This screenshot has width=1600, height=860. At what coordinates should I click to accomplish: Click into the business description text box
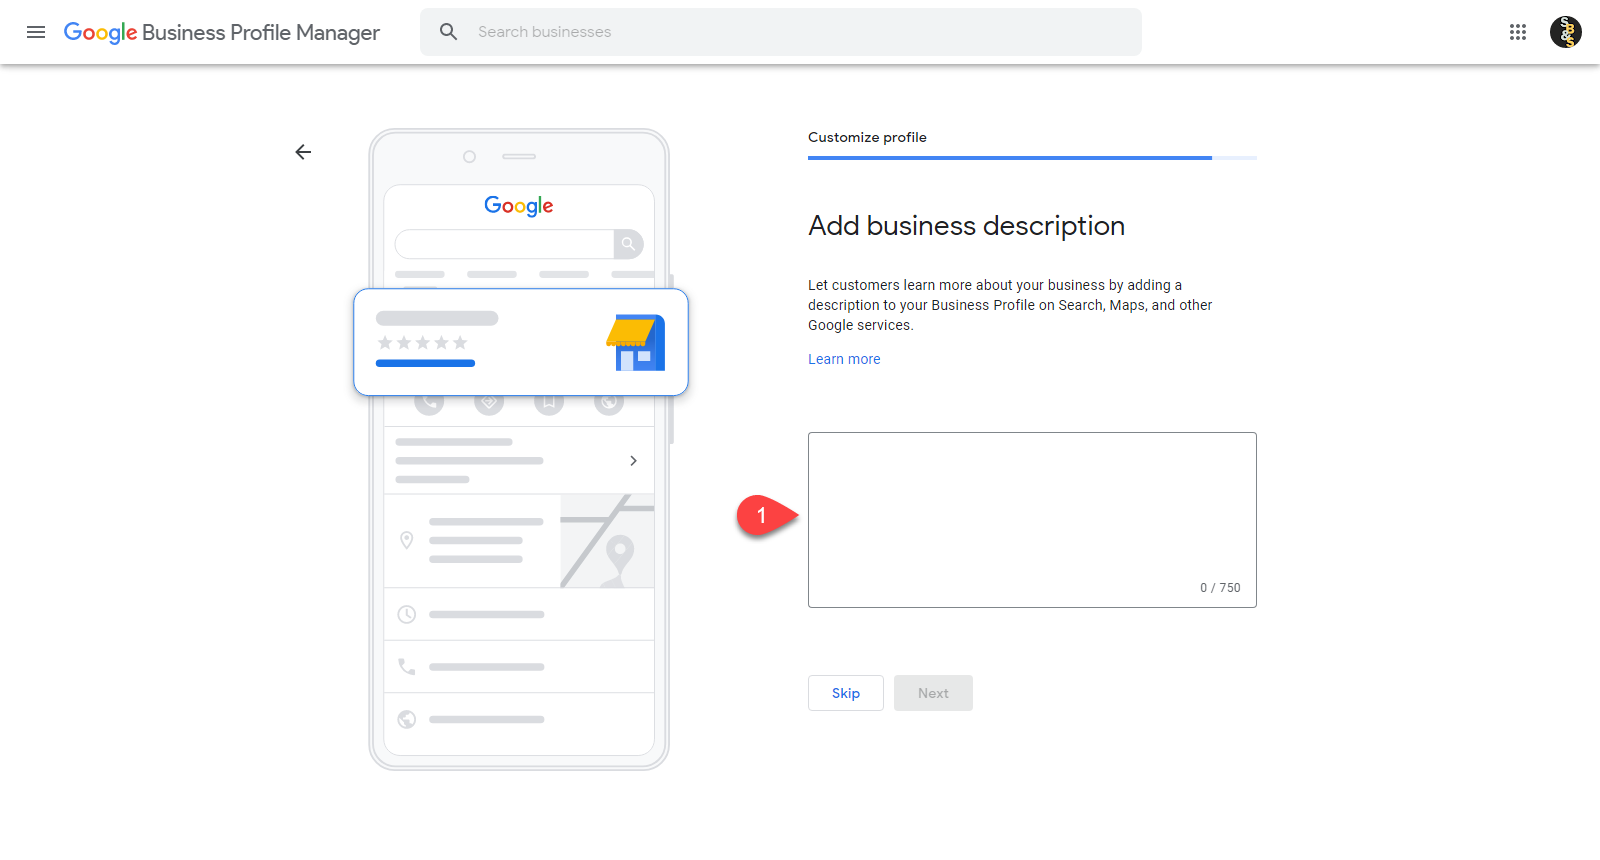[1032, 520]
